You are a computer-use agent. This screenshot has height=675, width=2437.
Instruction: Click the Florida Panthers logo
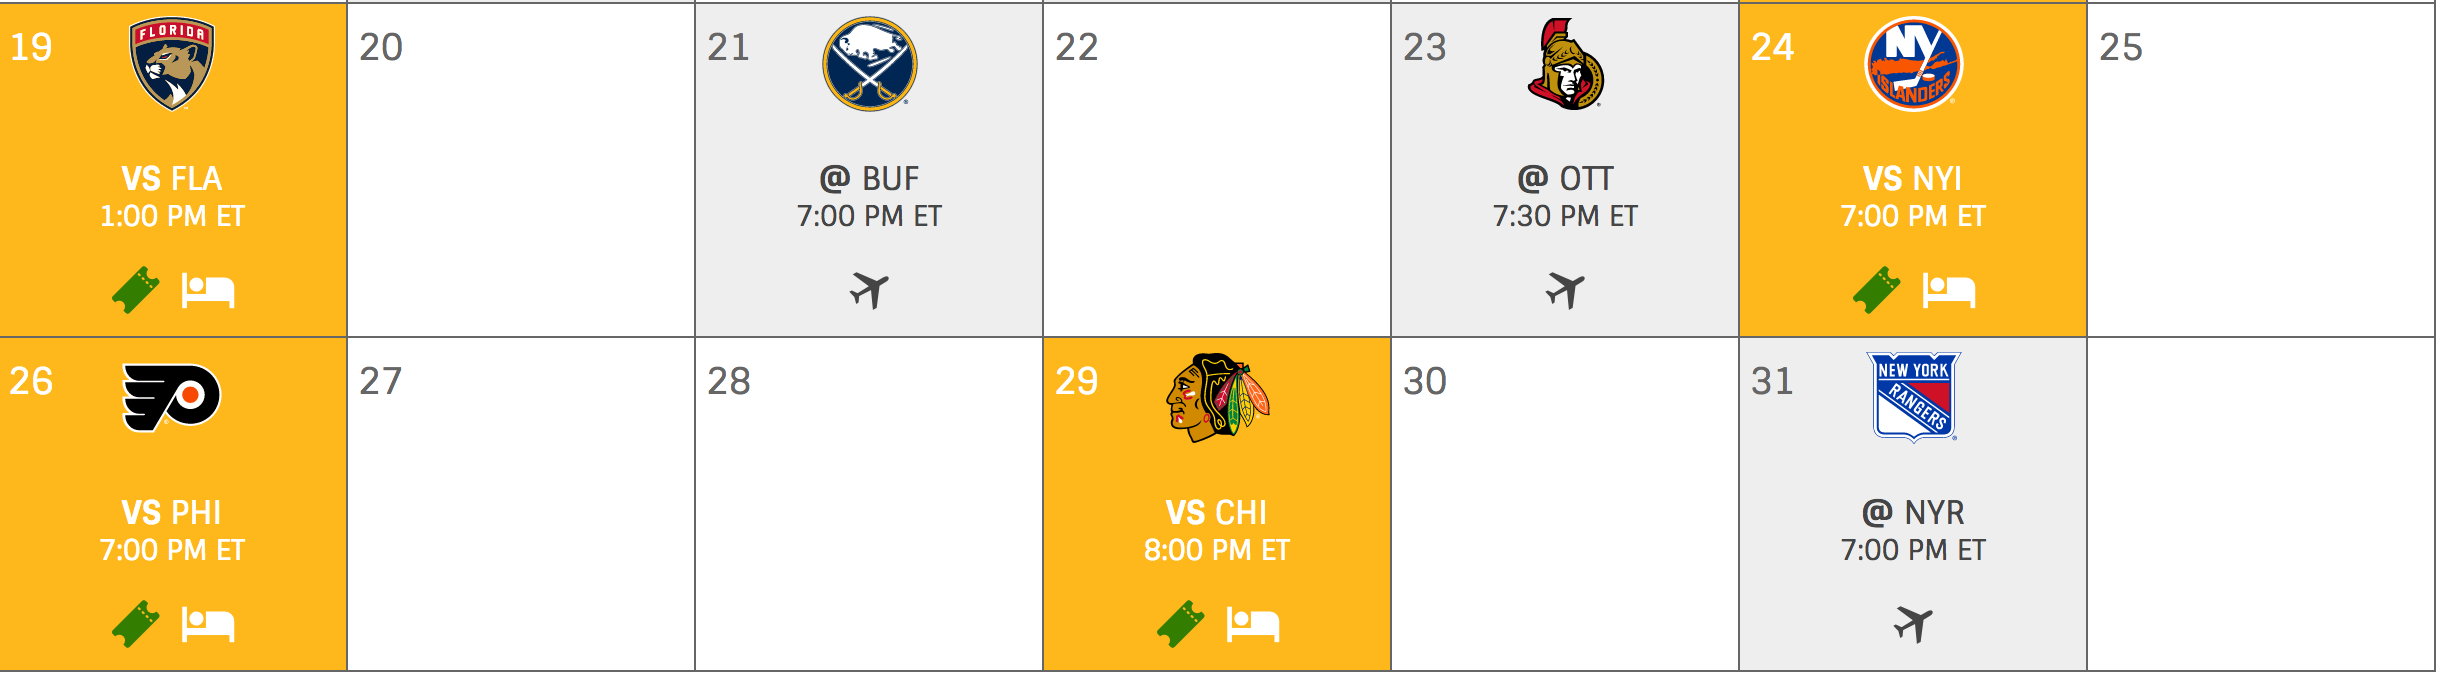point(172,64)
